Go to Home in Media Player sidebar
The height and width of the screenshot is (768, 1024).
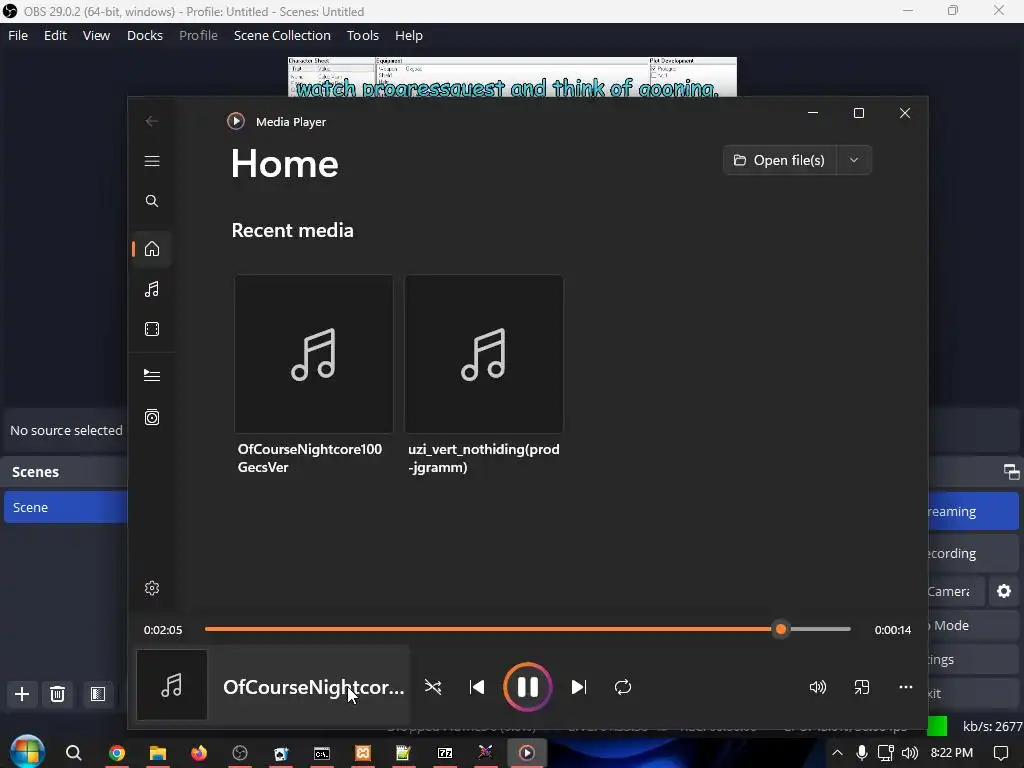point(152,249)
